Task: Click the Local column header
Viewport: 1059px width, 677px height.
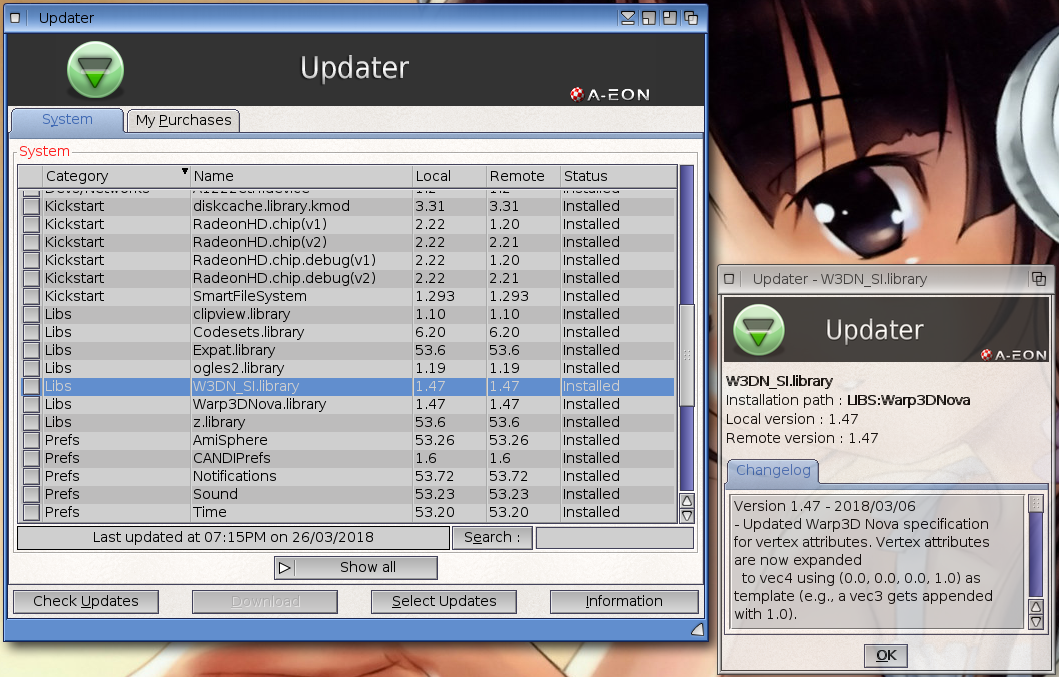Action: pos(449,176)
